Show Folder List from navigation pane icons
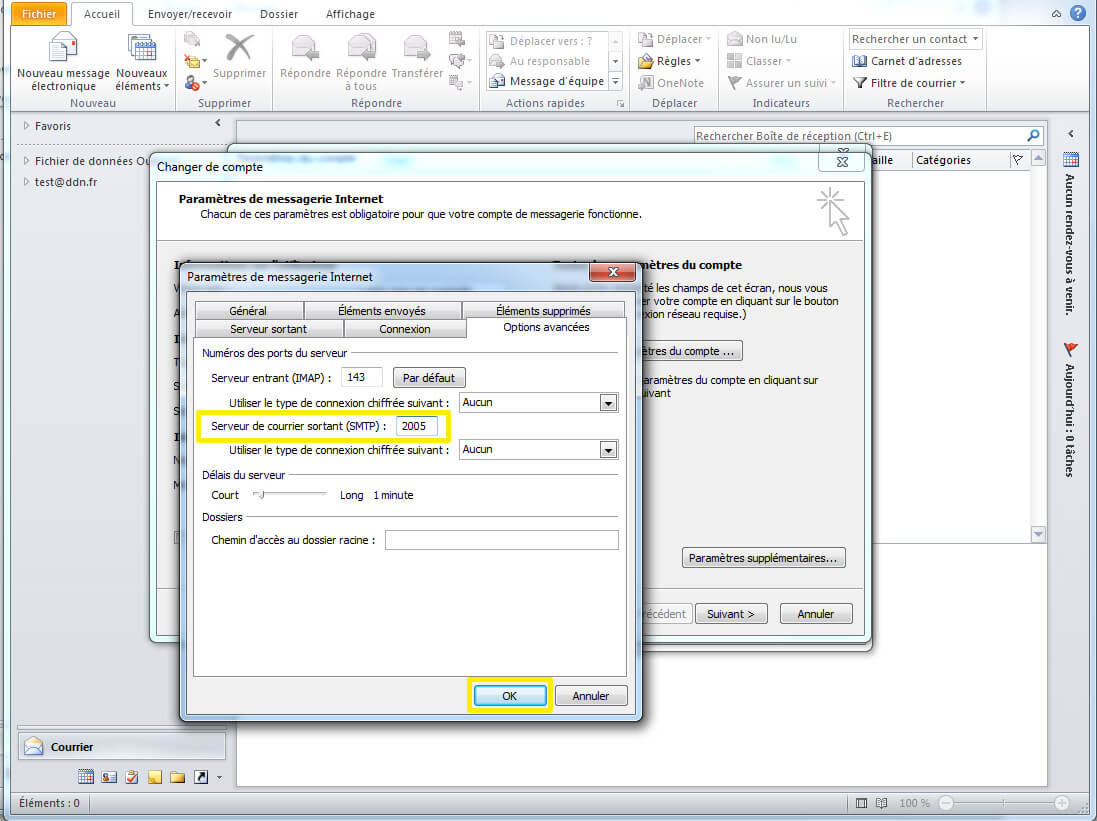The image size is (1097, 821). 177,777
